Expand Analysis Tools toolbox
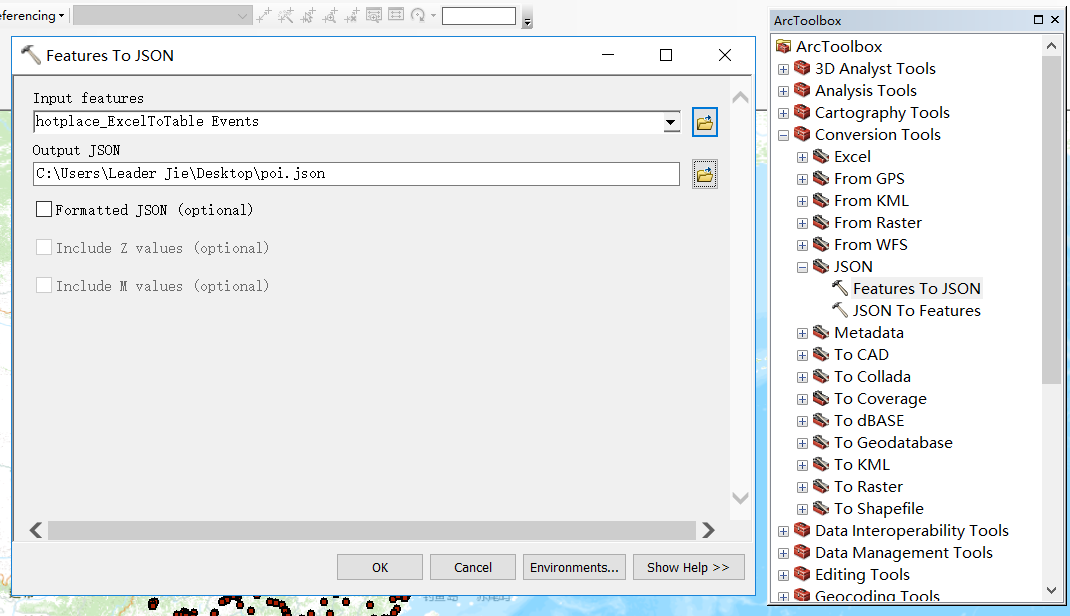Viewport: 1070px width, 616px height. (x=783, y=91)
